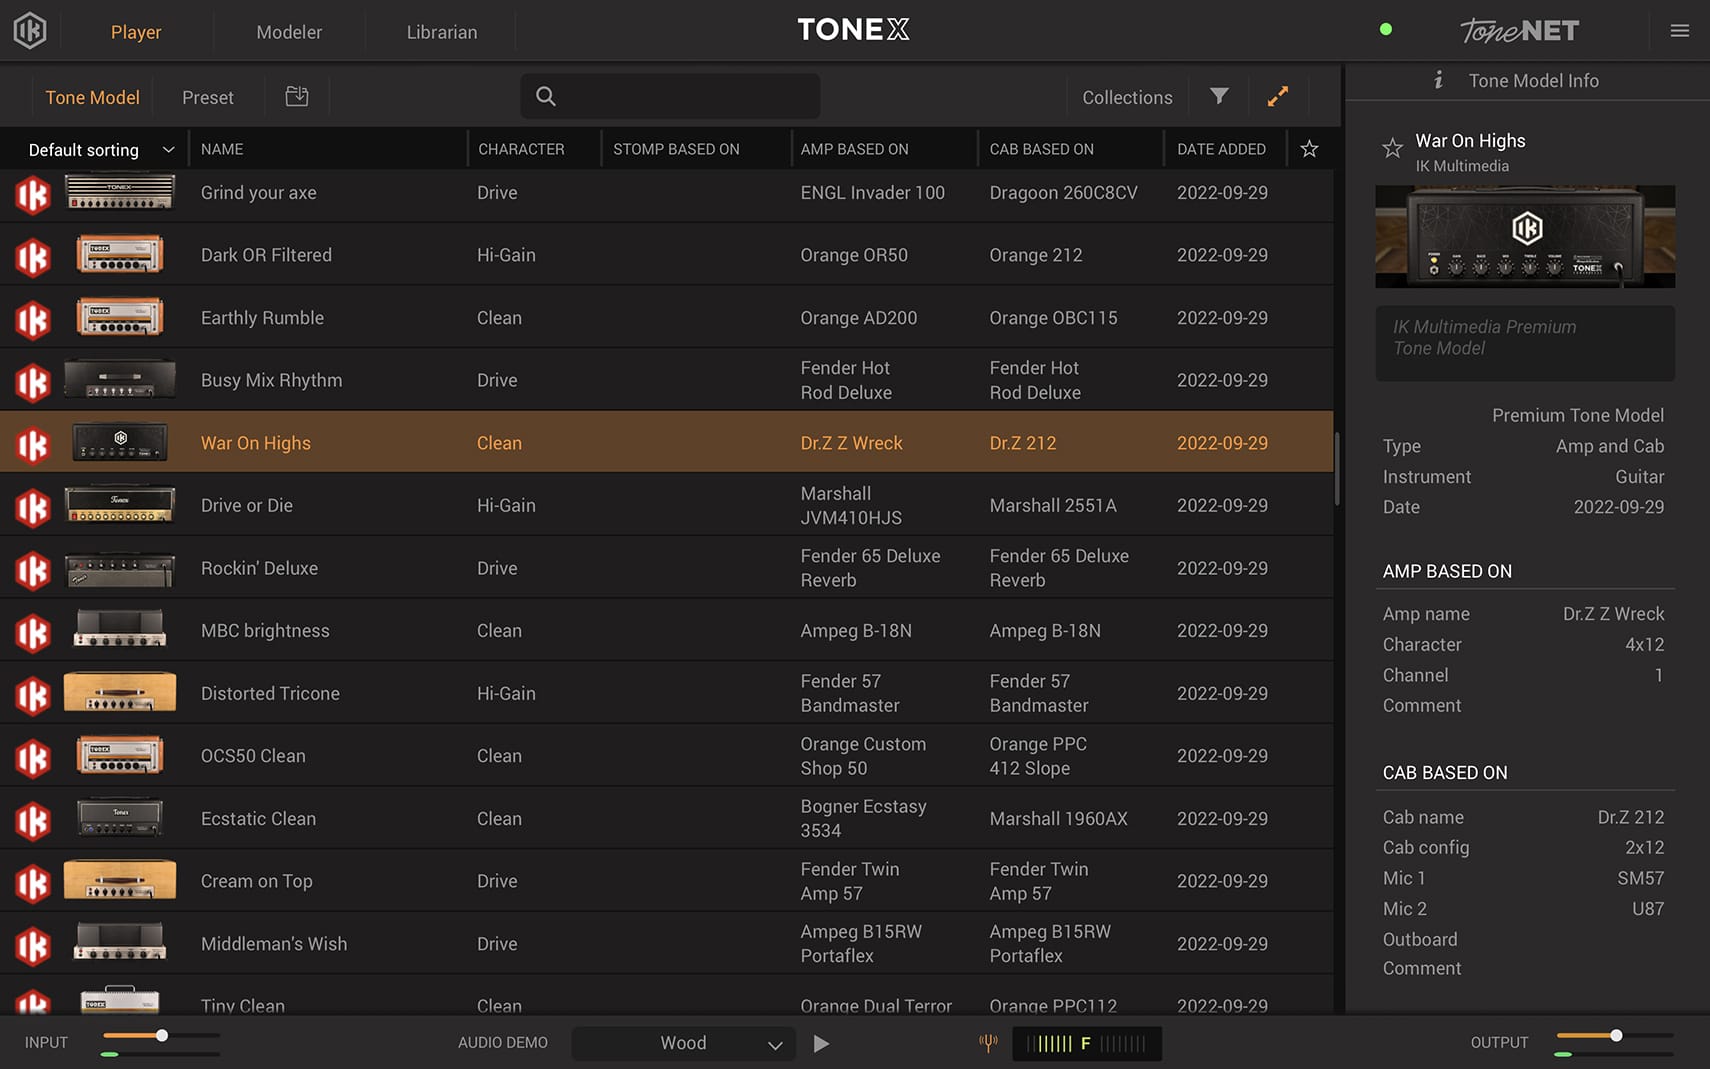Click IK badge on Earthly Rumble row

(x=32, y=320)
